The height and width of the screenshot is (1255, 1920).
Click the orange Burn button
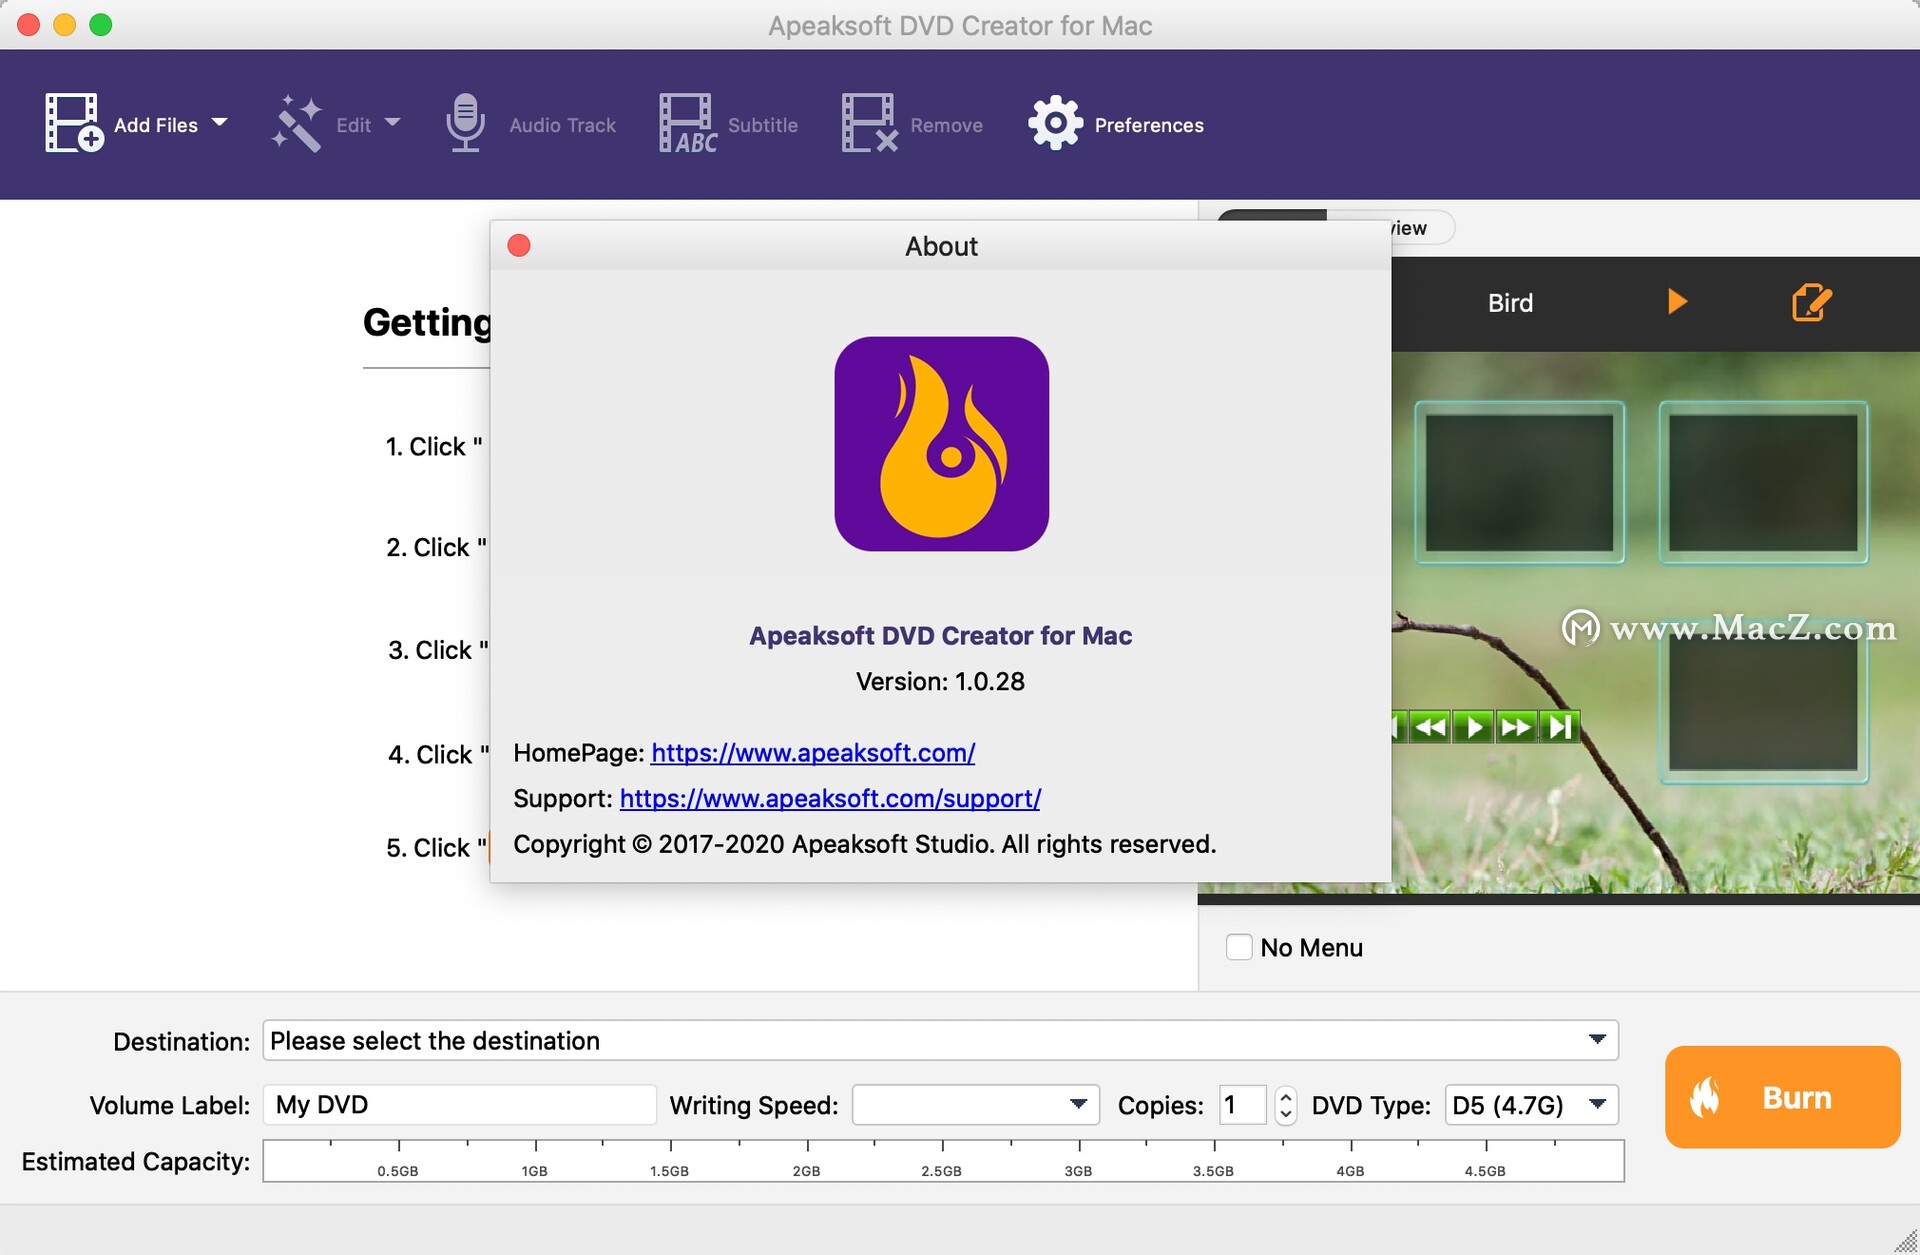(x=1781, y=1097)
